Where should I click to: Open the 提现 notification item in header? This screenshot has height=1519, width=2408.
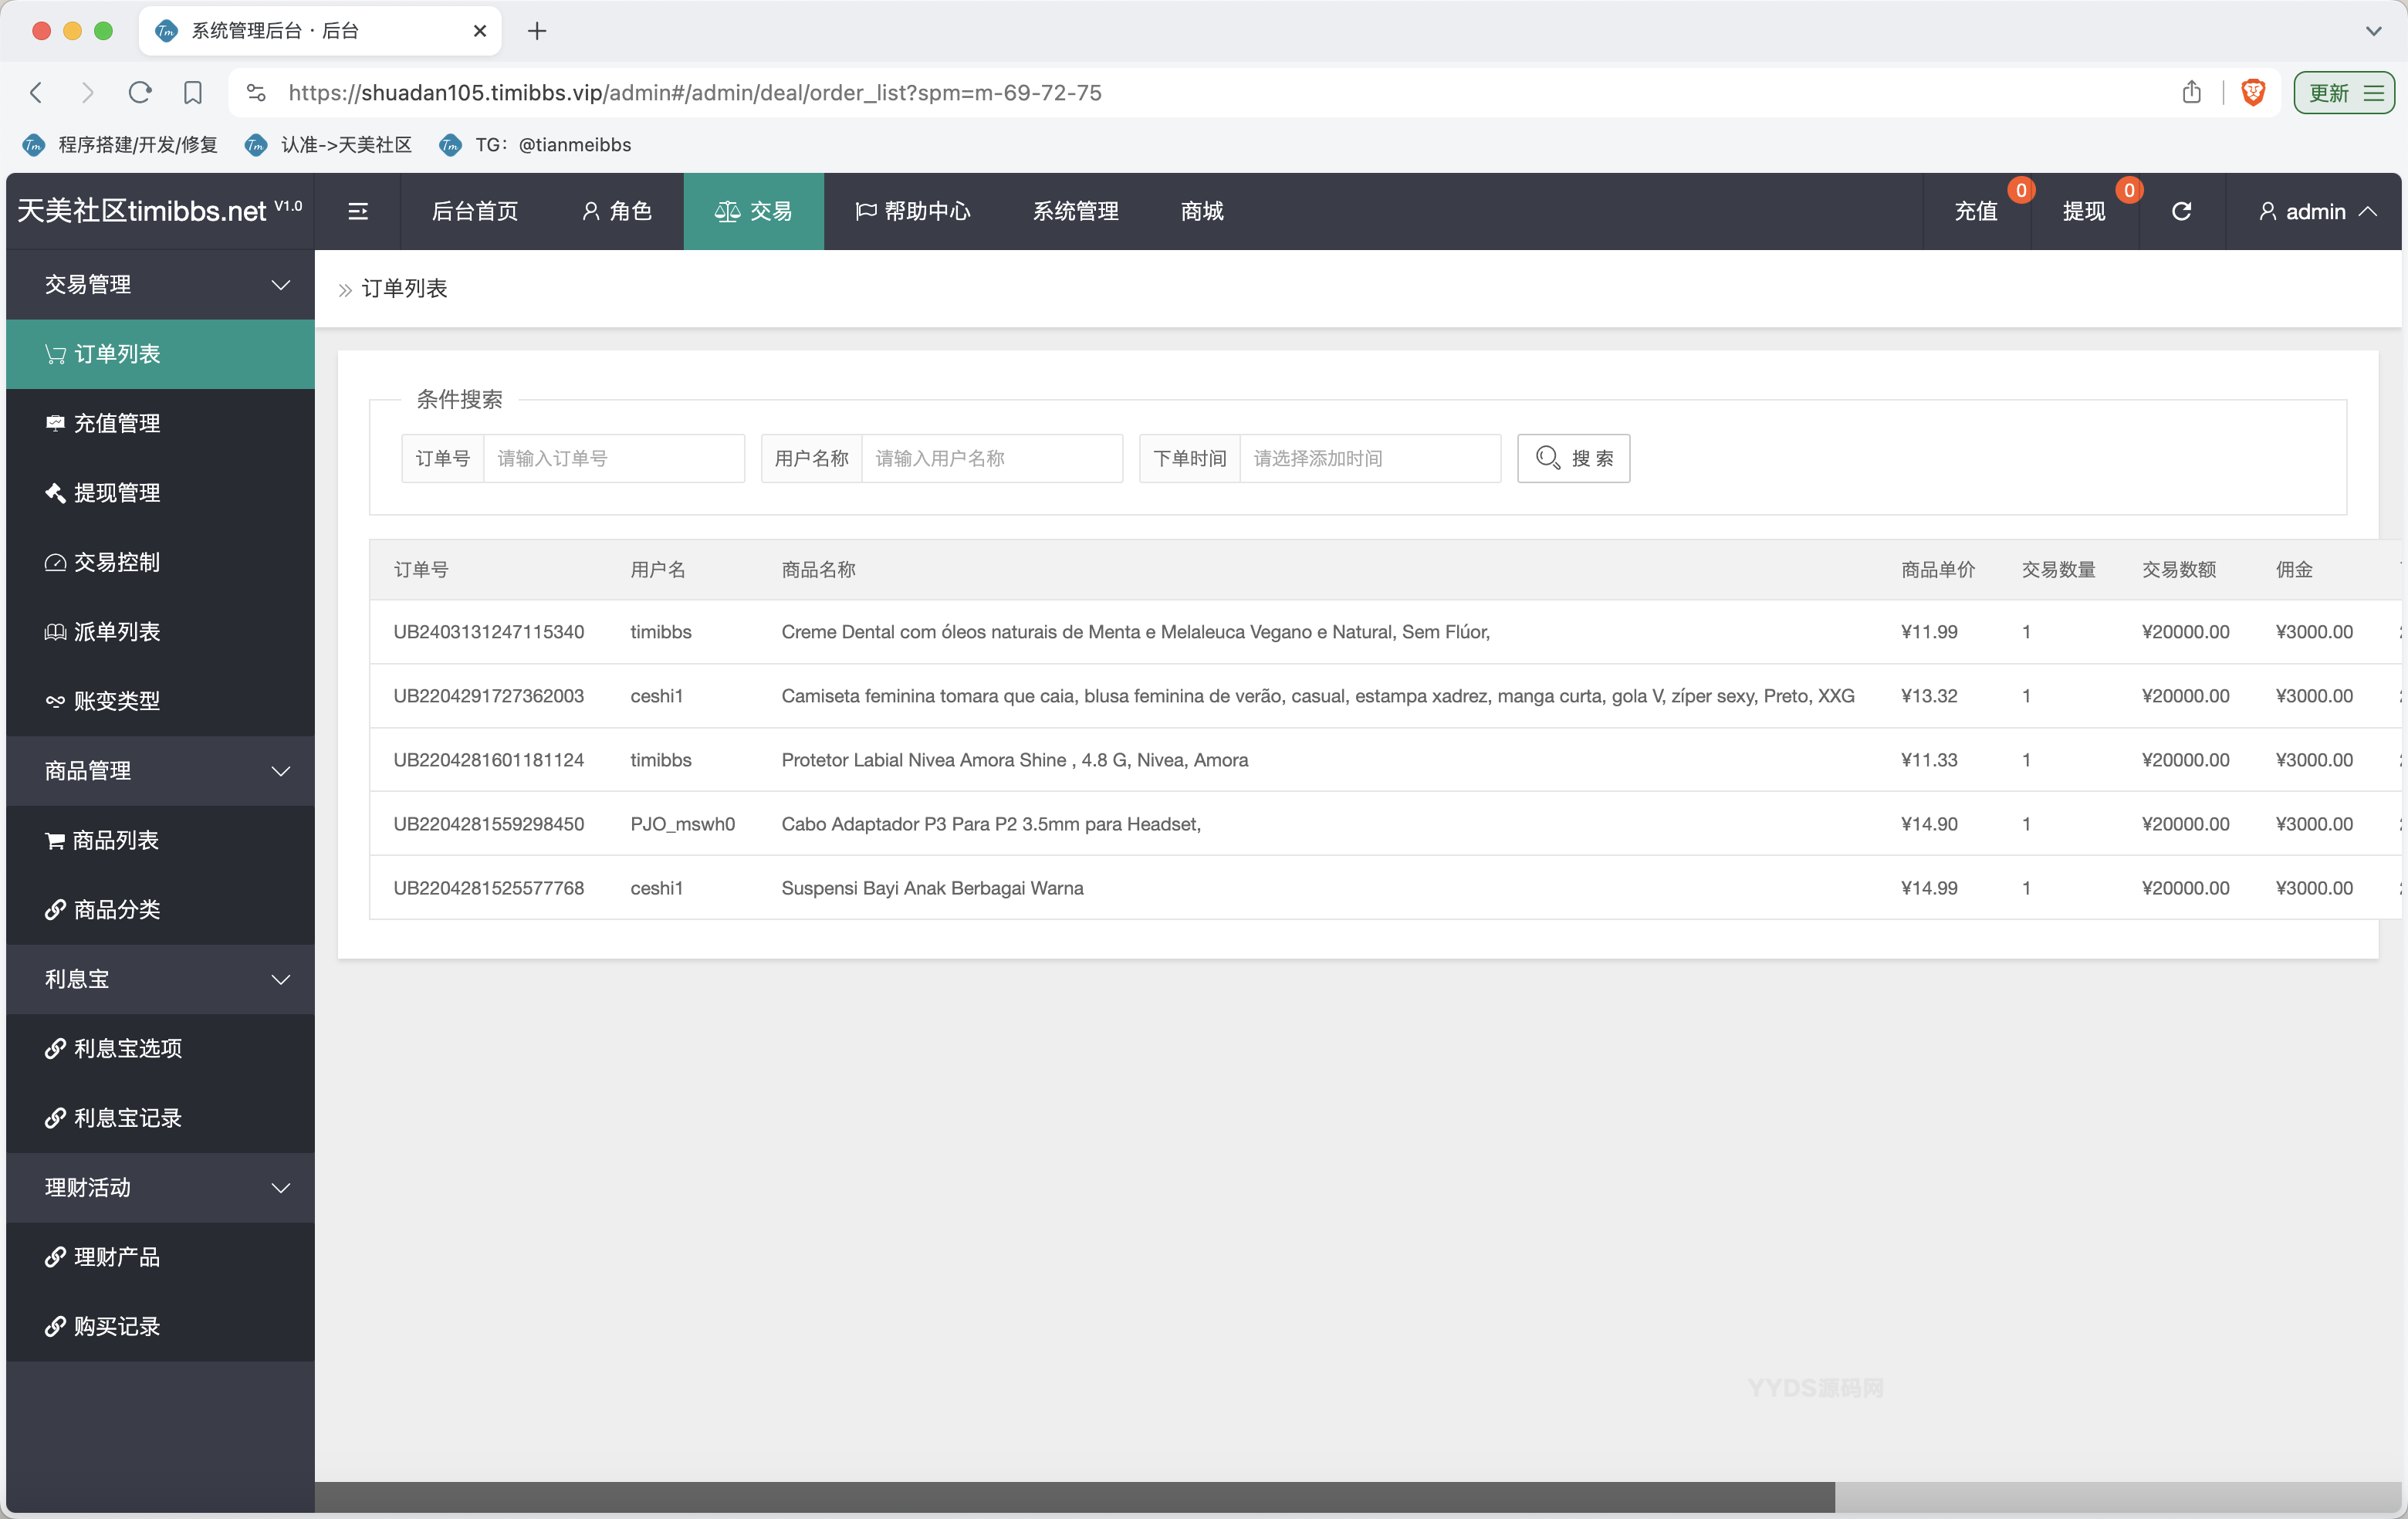click(x=2084, y=211)
